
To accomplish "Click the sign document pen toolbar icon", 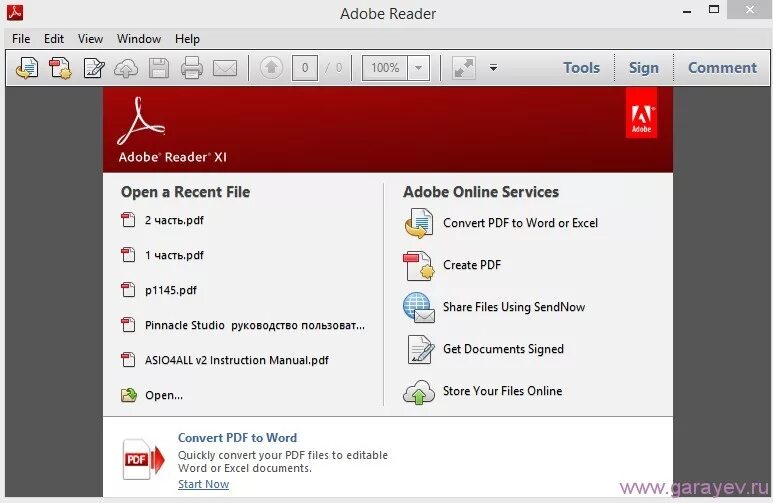I will click(94, 68).
